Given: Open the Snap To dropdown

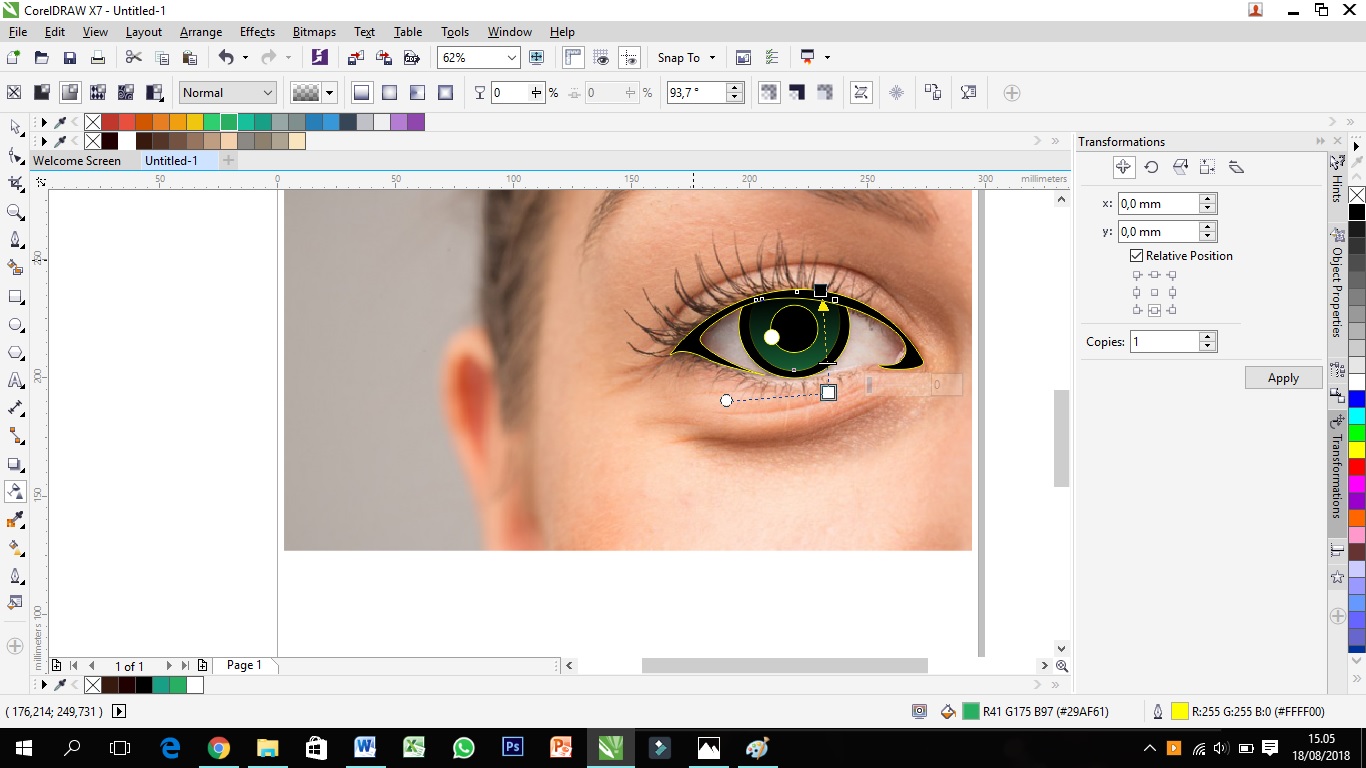Looking at the screenshot, I should pos(686,57).
